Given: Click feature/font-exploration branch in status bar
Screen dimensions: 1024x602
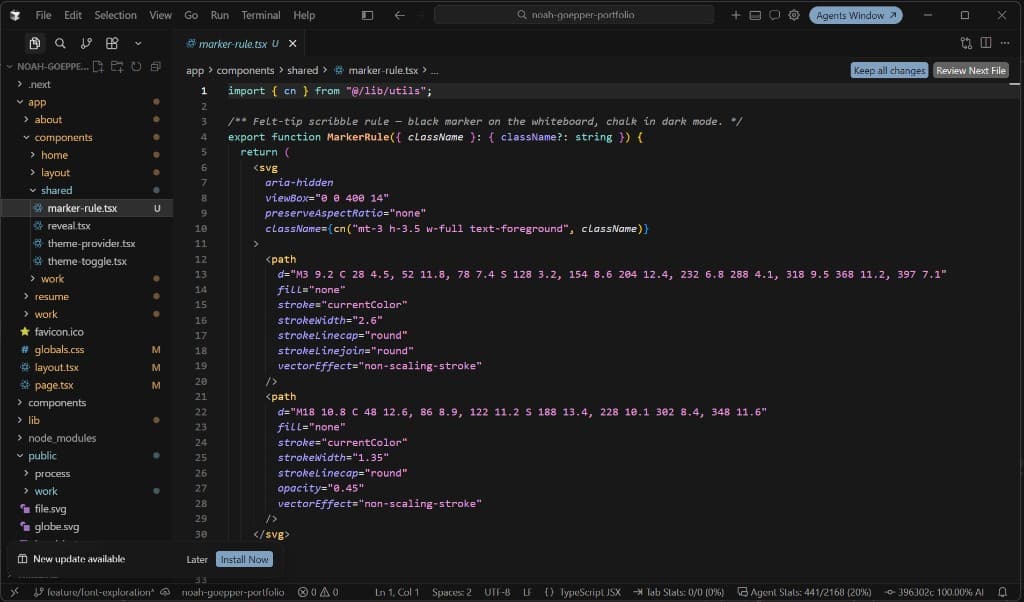Looking at the screenshot, I should [x=94, y=592].
